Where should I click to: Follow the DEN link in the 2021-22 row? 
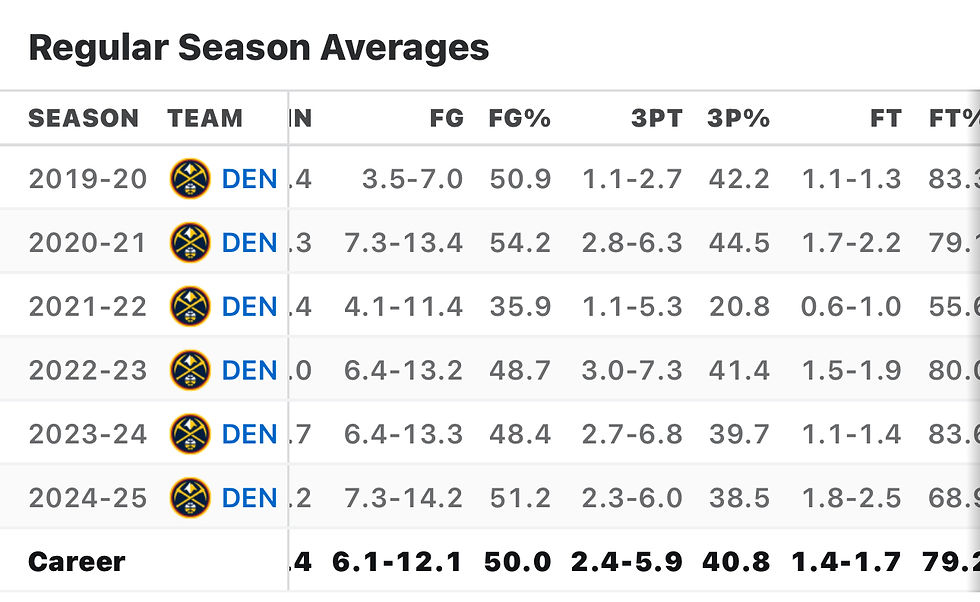point(249,307)
